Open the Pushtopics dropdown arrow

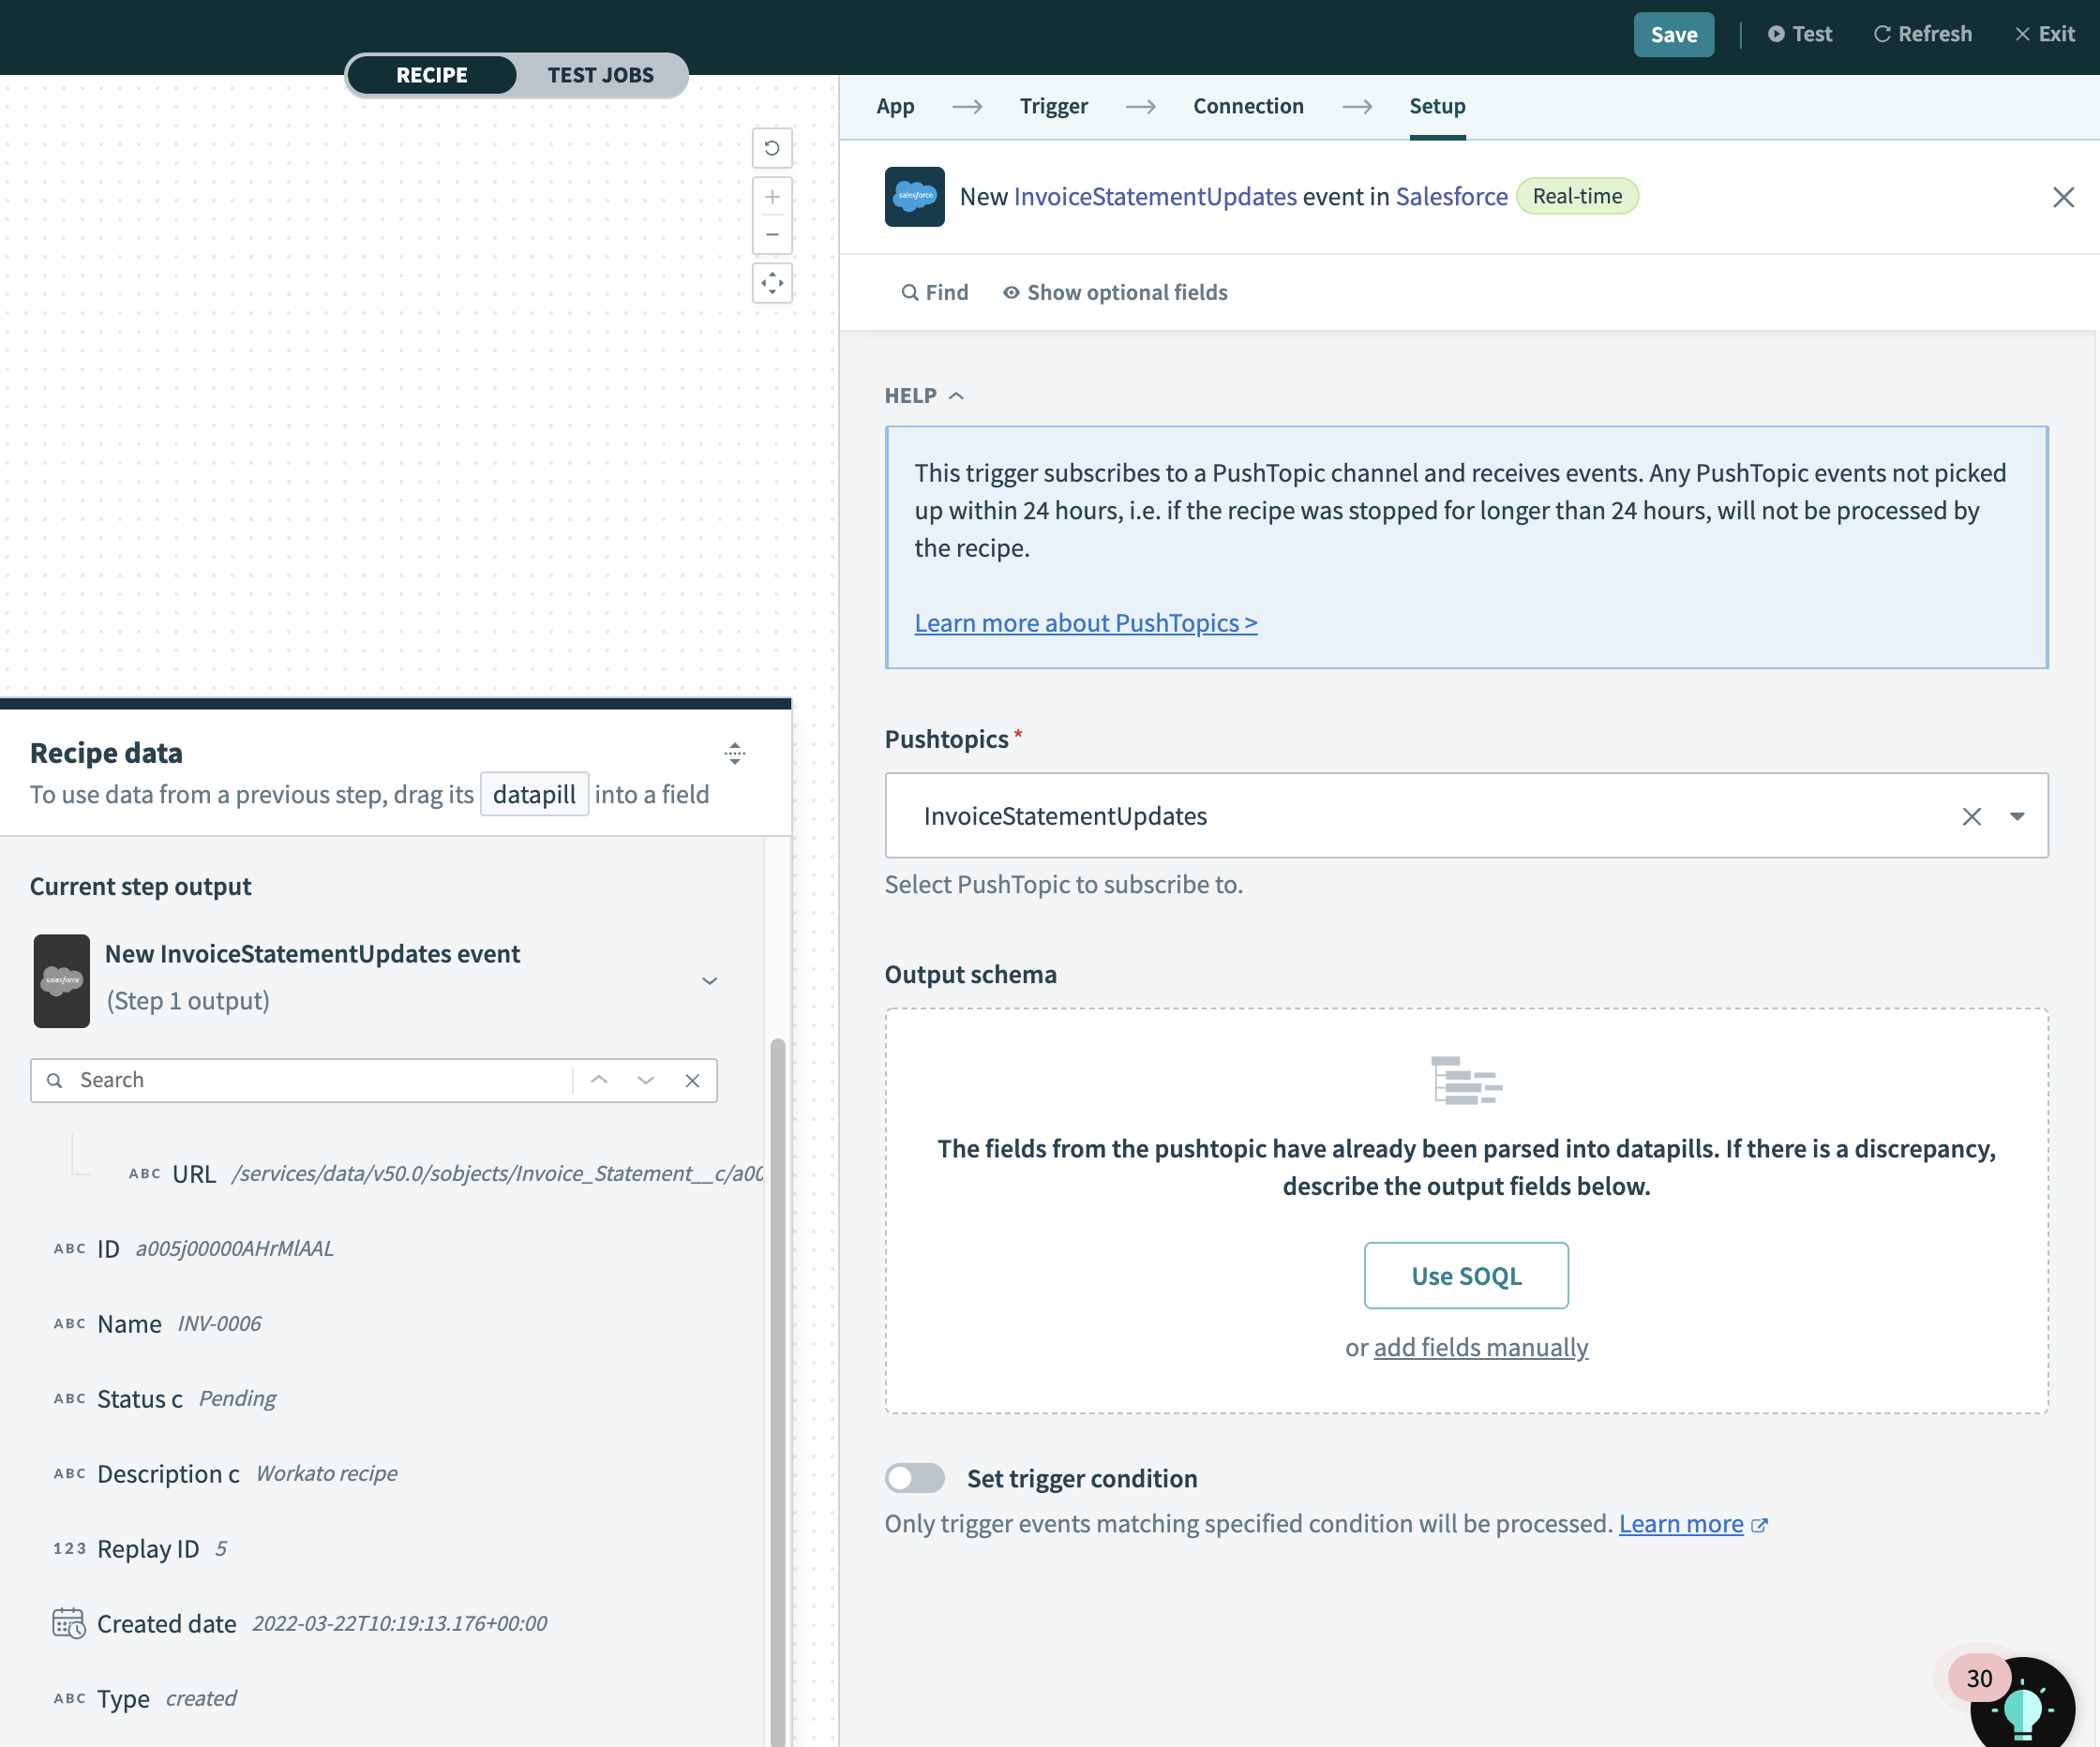[2017, 816]
